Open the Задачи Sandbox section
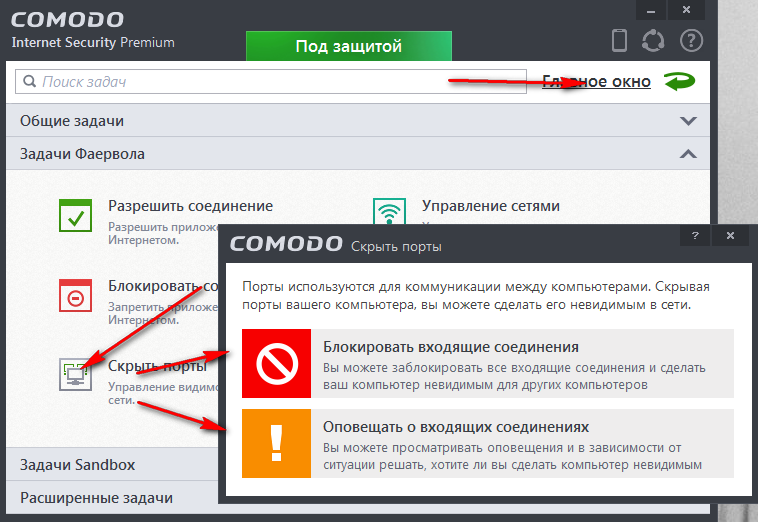758x522 pixels. 112,464
